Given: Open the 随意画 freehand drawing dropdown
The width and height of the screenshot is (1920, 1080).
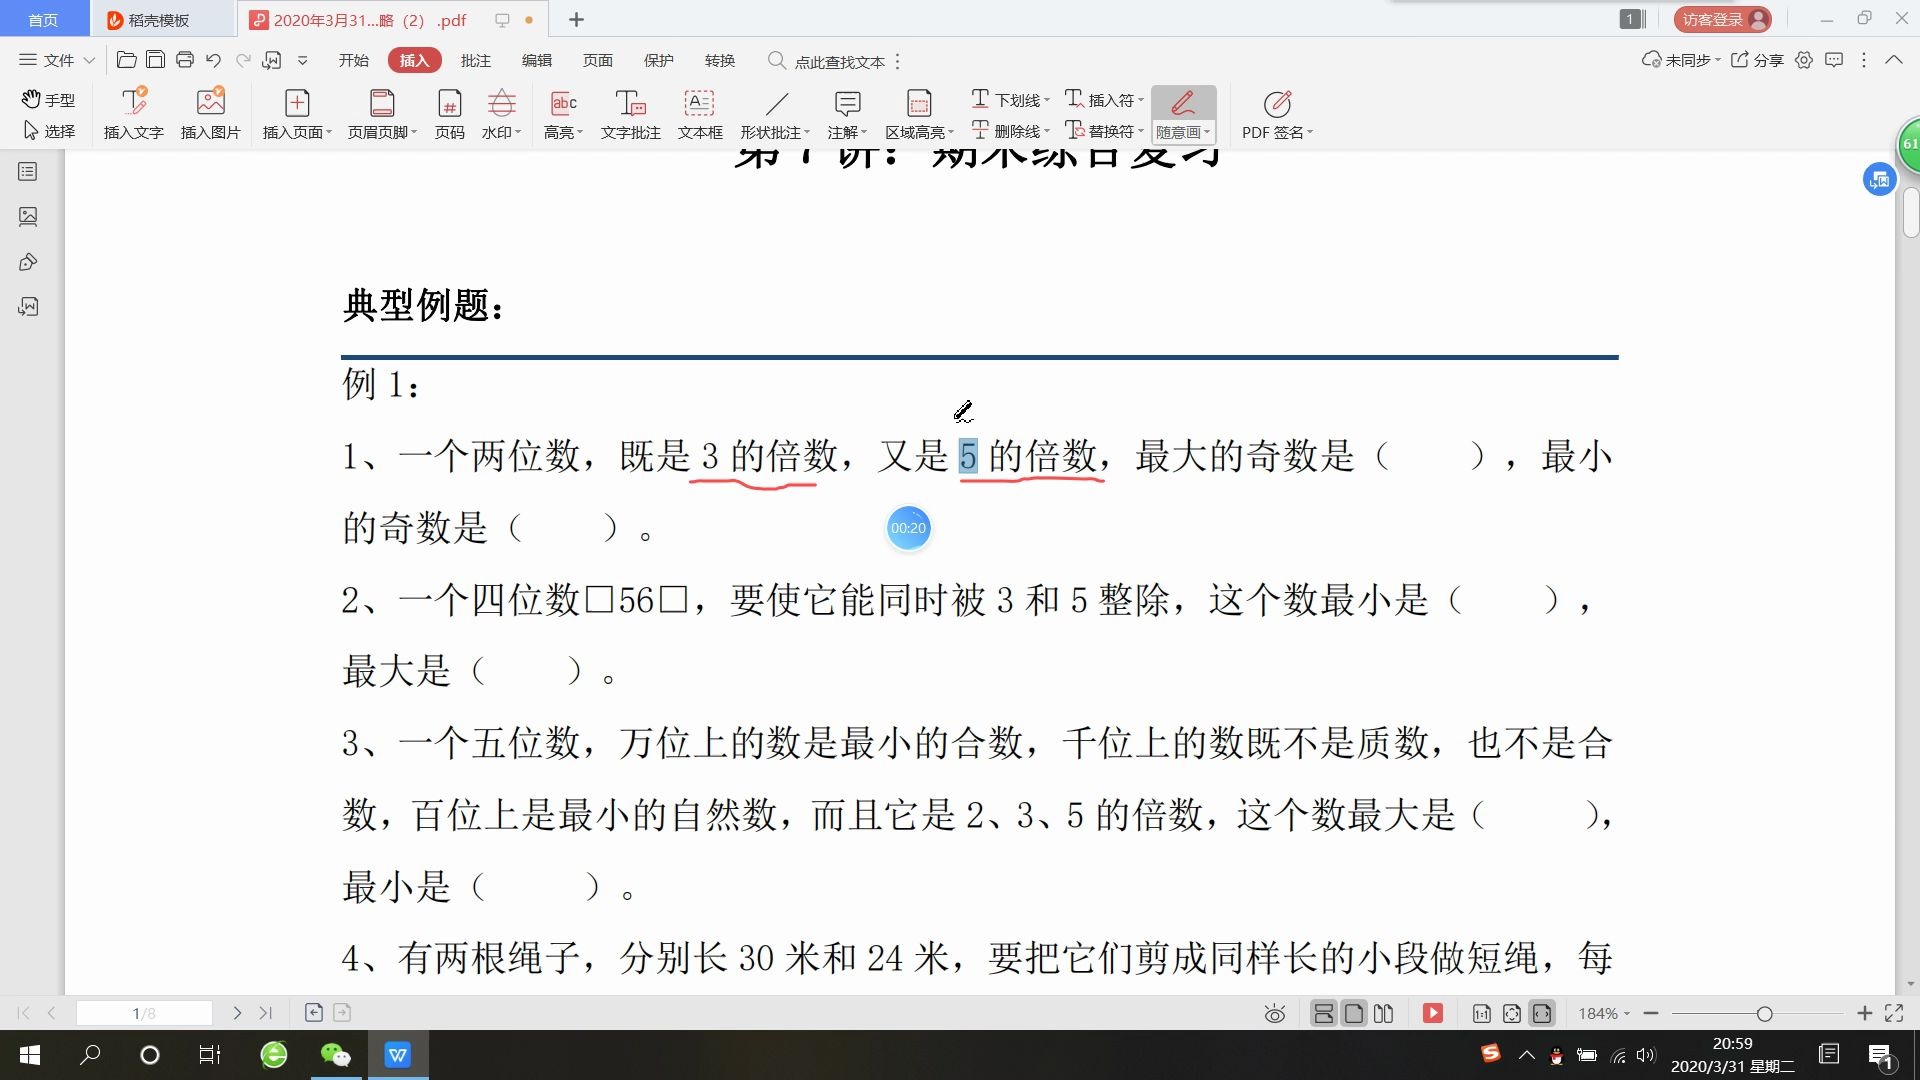Looking at the screenshot, I should 1207,130.
